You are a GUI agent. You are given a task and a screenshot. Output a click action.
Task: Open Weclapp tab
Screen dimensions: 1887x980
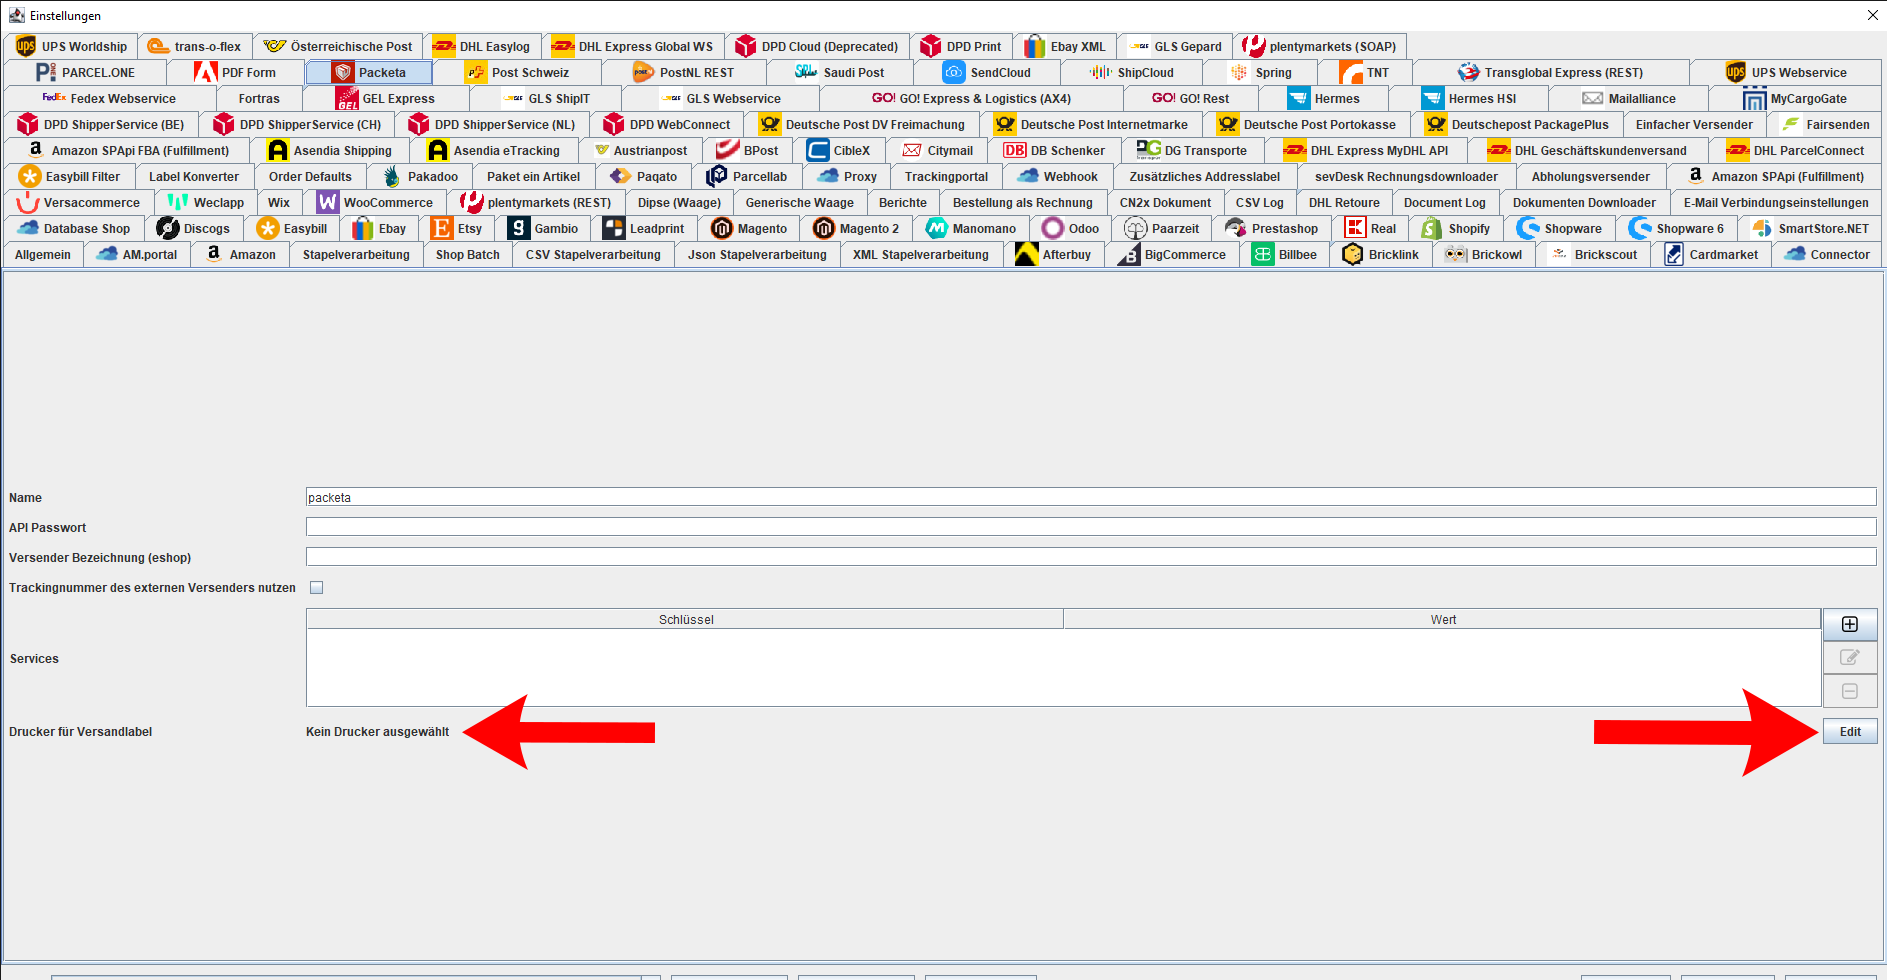(205, 202)
